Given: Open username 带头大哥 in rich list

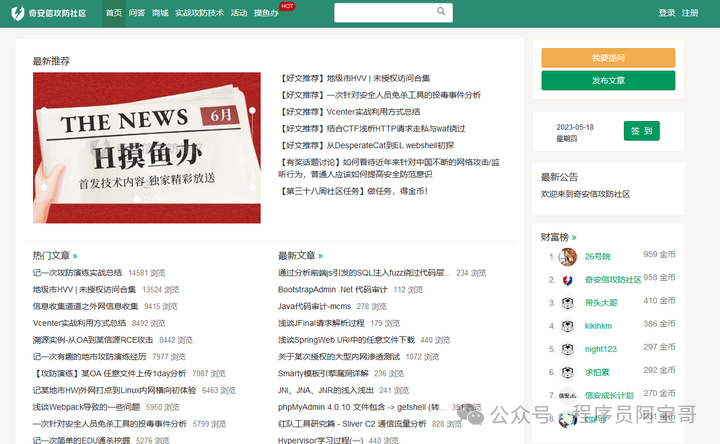Looking at the screenshot, I should pyautogui.click(x=601, y=303).
